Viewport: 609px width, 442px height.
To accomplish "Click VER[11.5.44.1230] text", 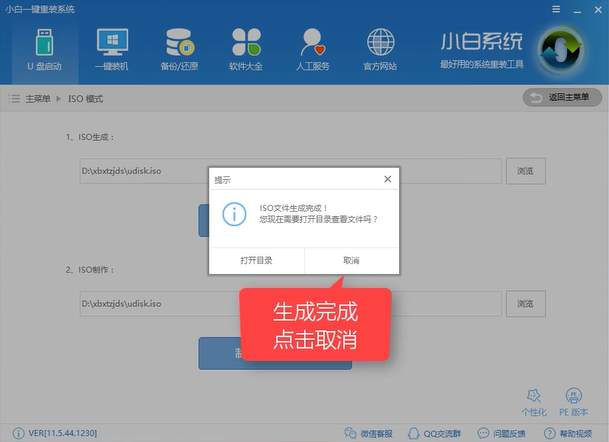I will tap(63, 433).
